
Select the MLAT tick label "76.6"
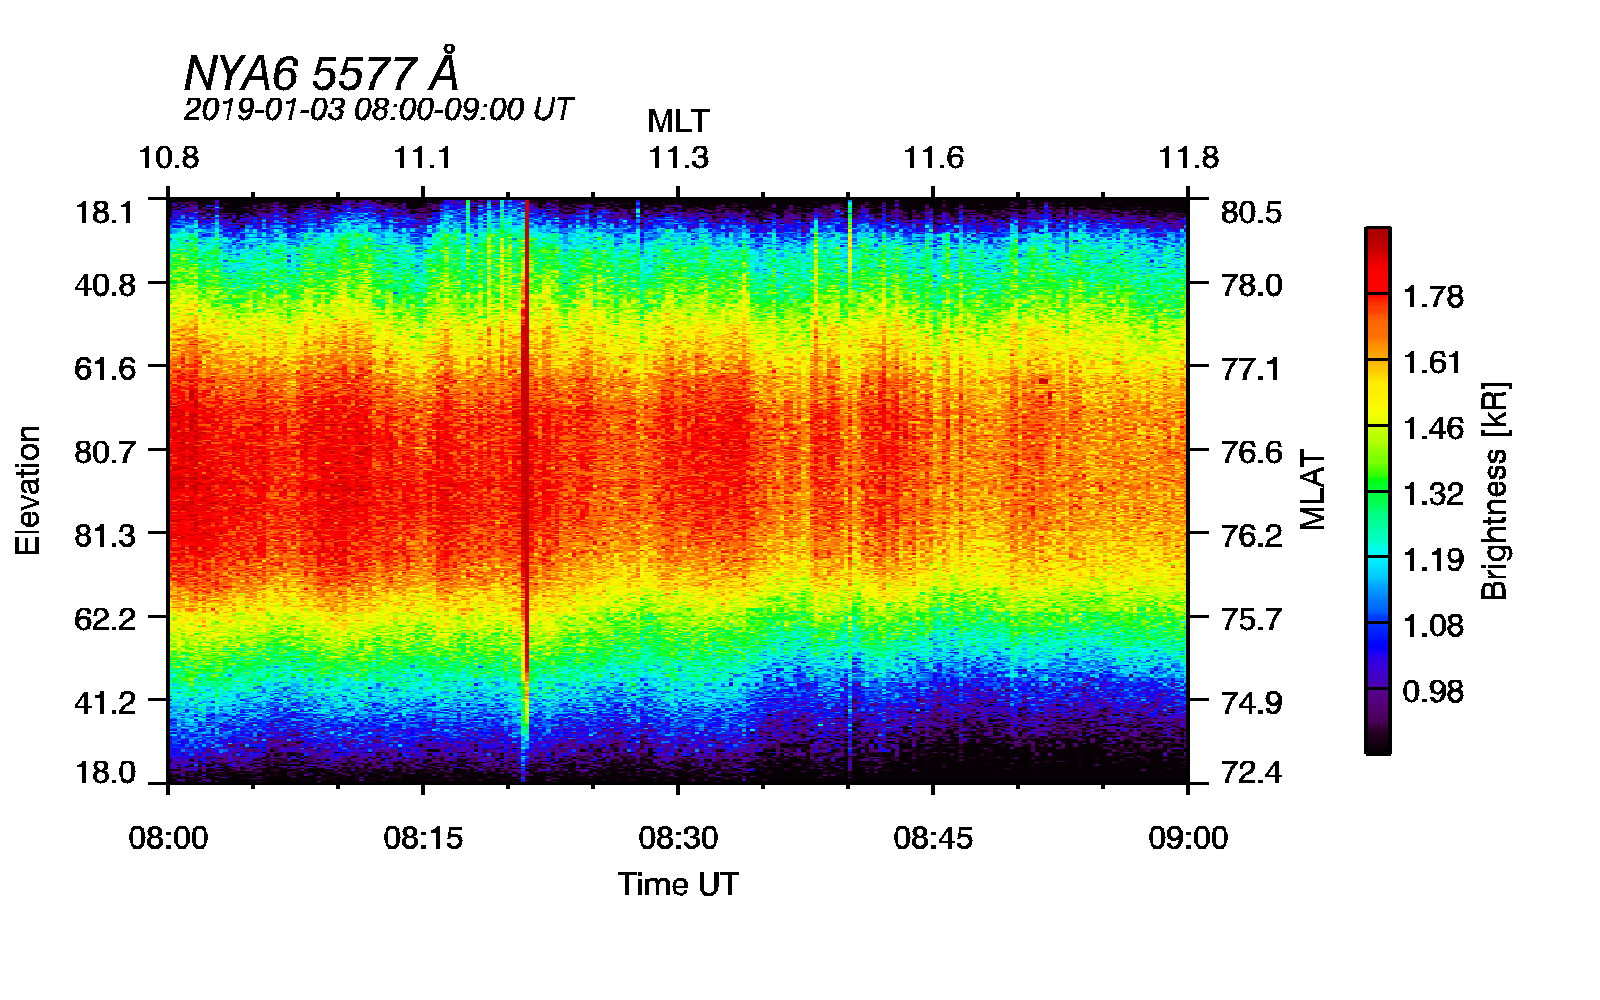pos(1251,452)
